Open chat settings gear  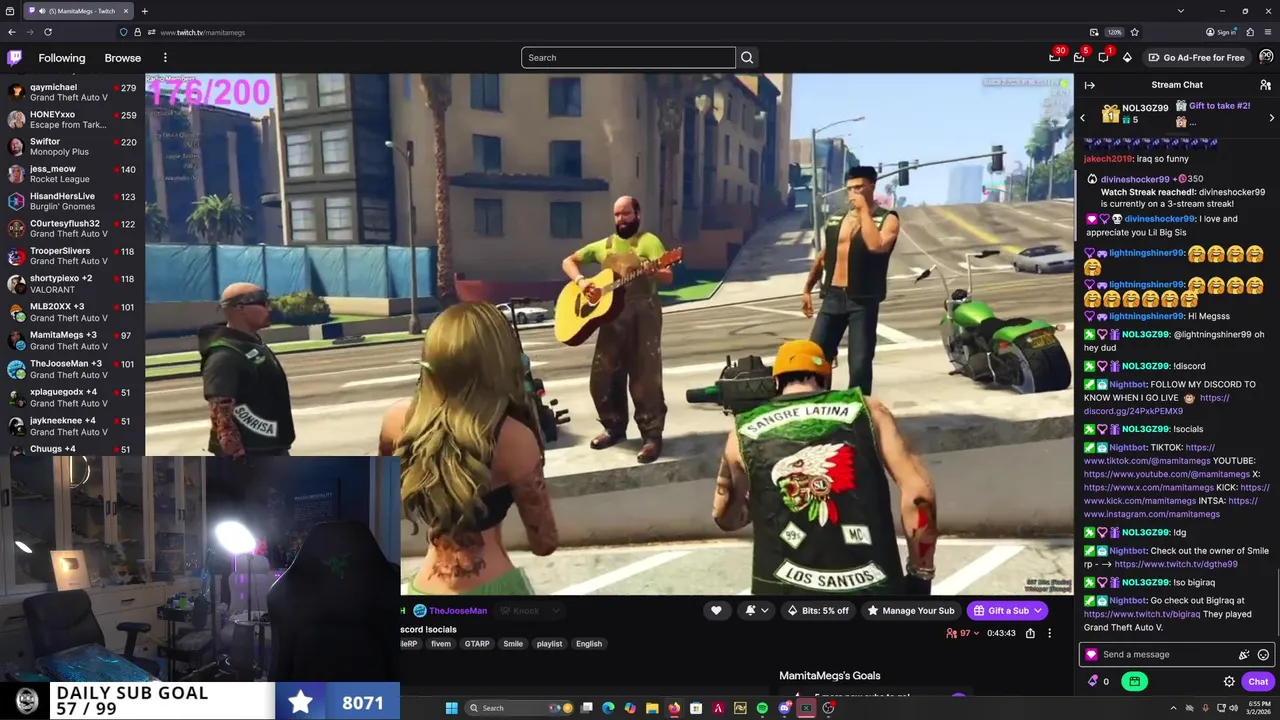pyautogui.click(x=1229, y=682)
